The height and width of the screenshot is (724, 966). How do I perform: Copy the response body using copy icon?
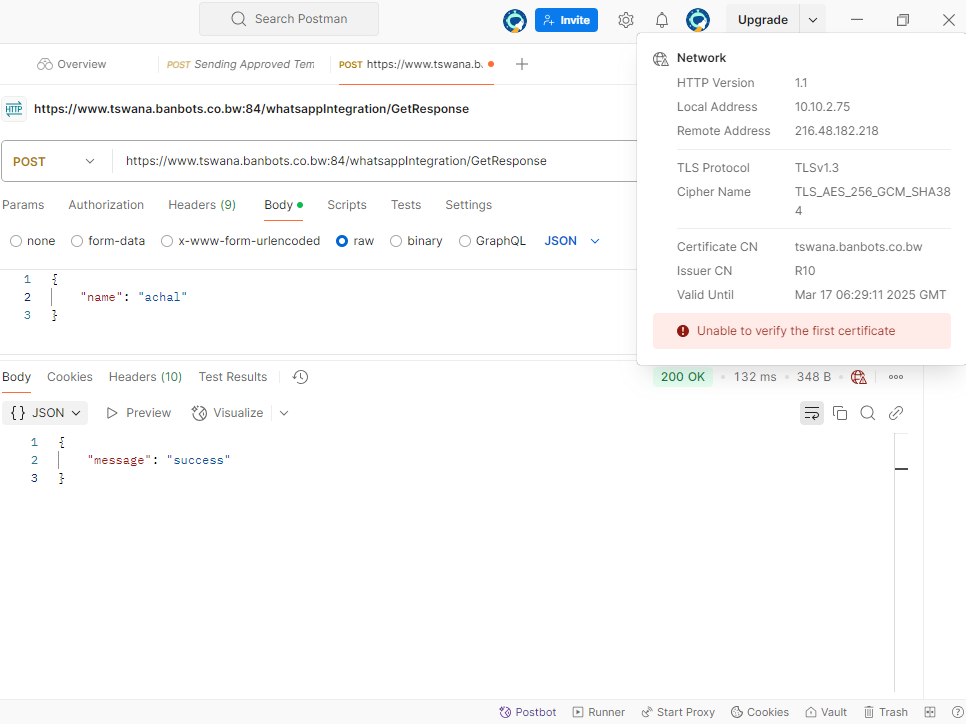pos(840,413)
